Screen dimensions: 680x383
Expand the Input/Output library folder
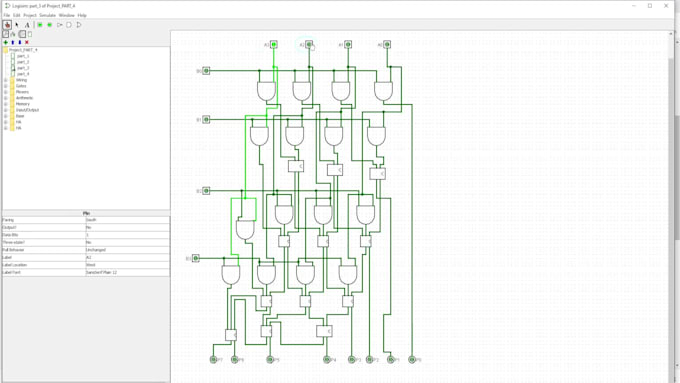point(6,110)
